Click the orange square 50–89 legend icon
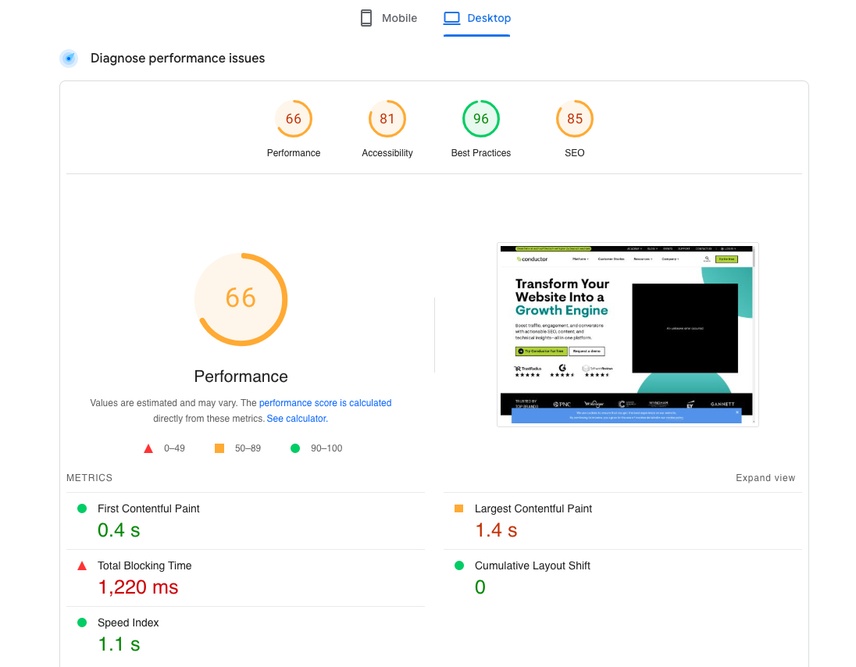This screenshot has width=856, height=667. click(219, 448)
